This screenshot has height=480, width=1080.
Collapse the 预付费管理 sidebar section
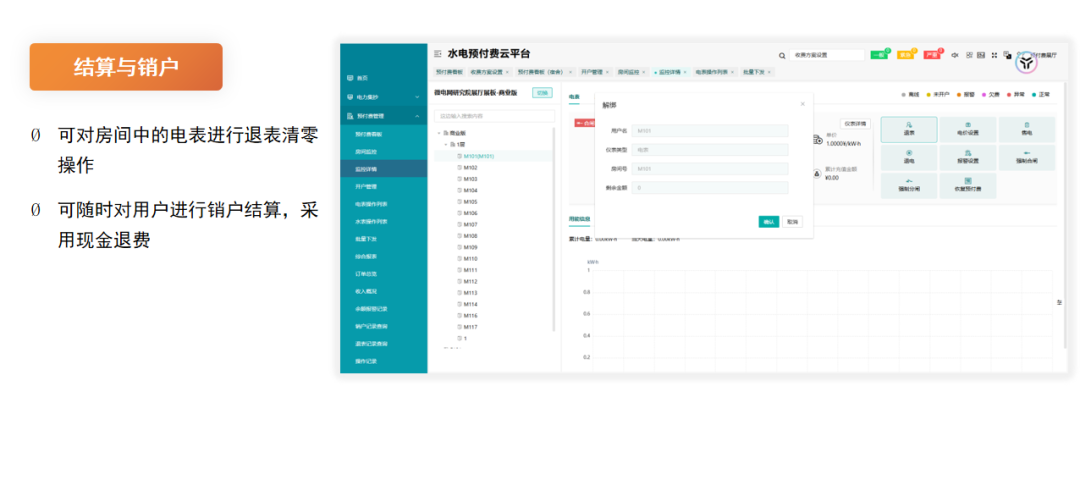point(383,116)
